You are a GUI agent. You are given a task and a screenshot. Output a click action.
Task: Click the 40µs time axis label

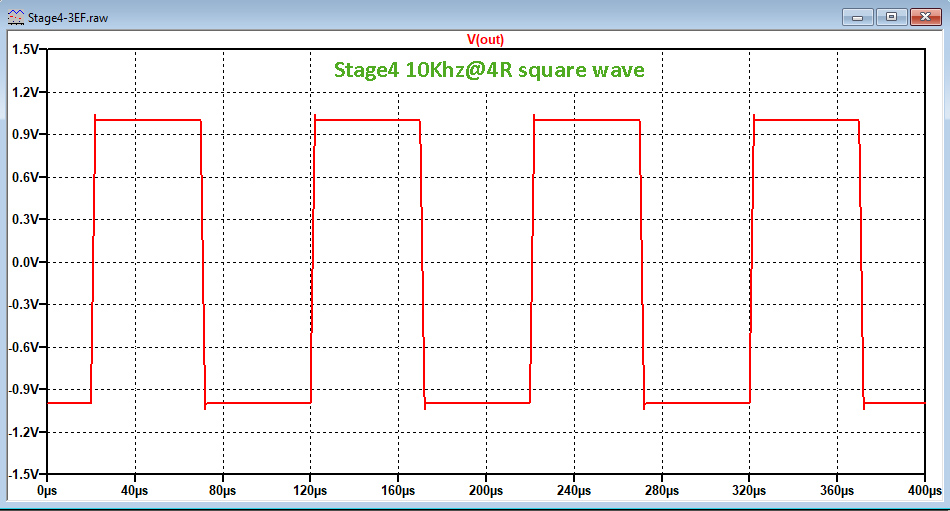point(135,490)
